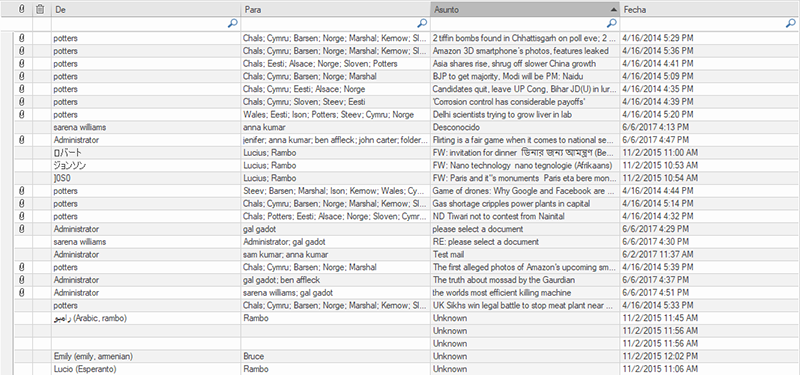Click date '11/2/2015 11:45 AM'
The height and width of the screenshot is (375, 800).
coord(660,318)
